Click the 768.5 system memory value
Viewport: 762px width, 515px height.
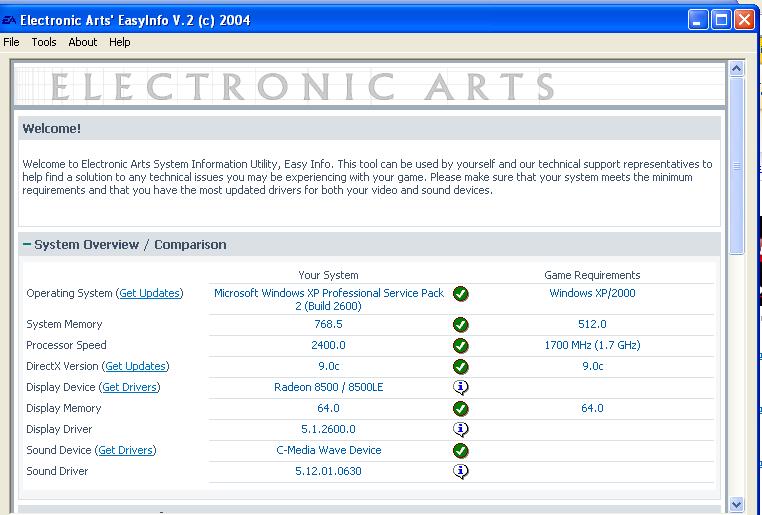point(328,325)
